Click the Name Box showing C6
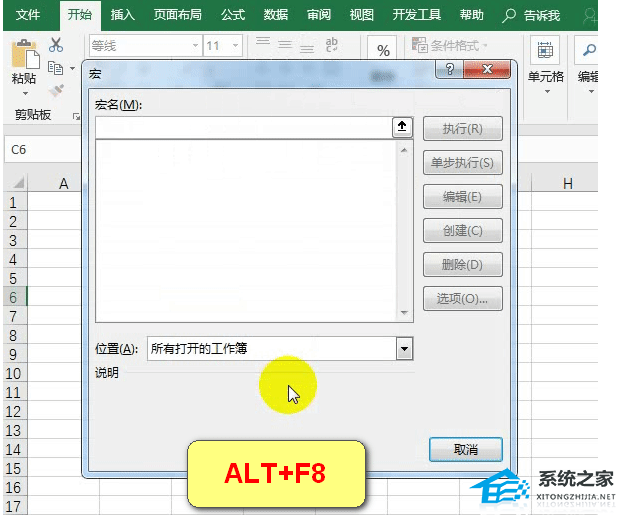 coord(42,150)
